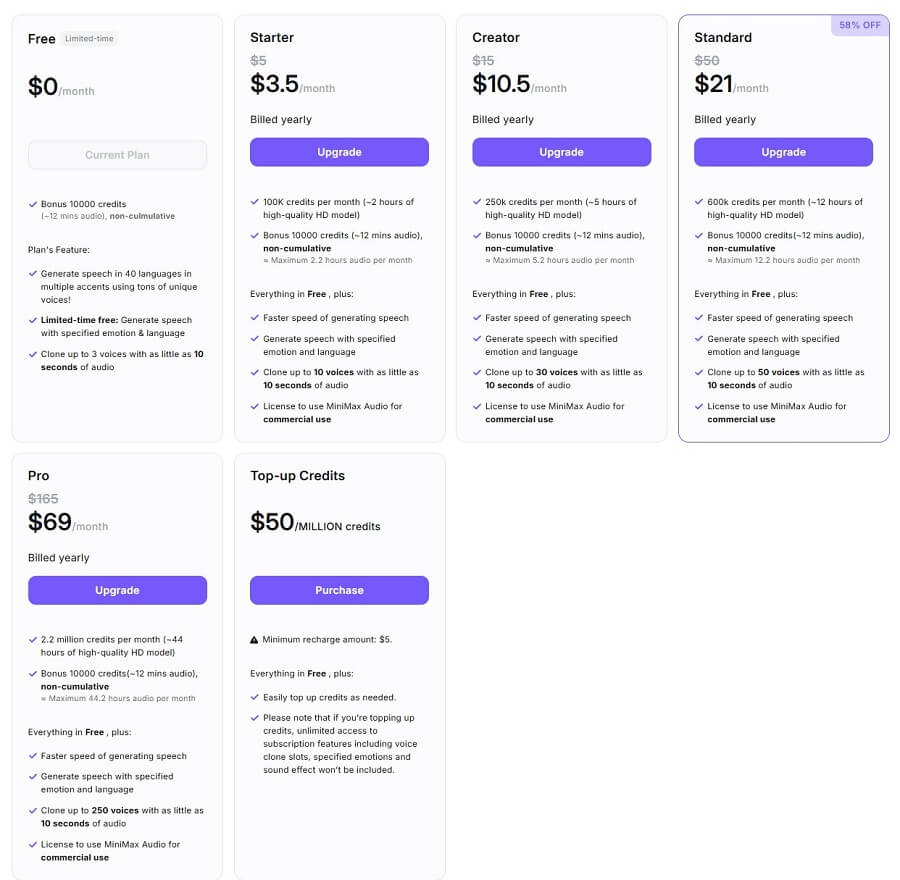Image resolution: width=900 pixels, height=880 pixels.
Task: Click the checkmark beside Clone up to 3 voices
Action: pos(32,354)
